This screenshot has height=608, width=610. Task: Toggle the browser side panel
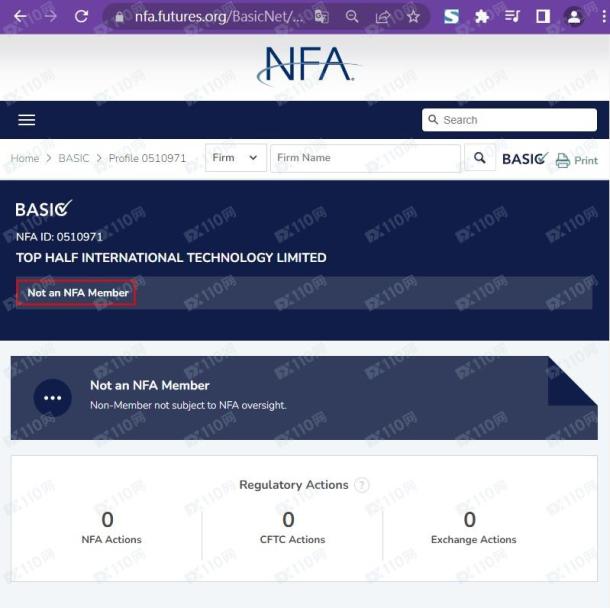pos(543,16)
